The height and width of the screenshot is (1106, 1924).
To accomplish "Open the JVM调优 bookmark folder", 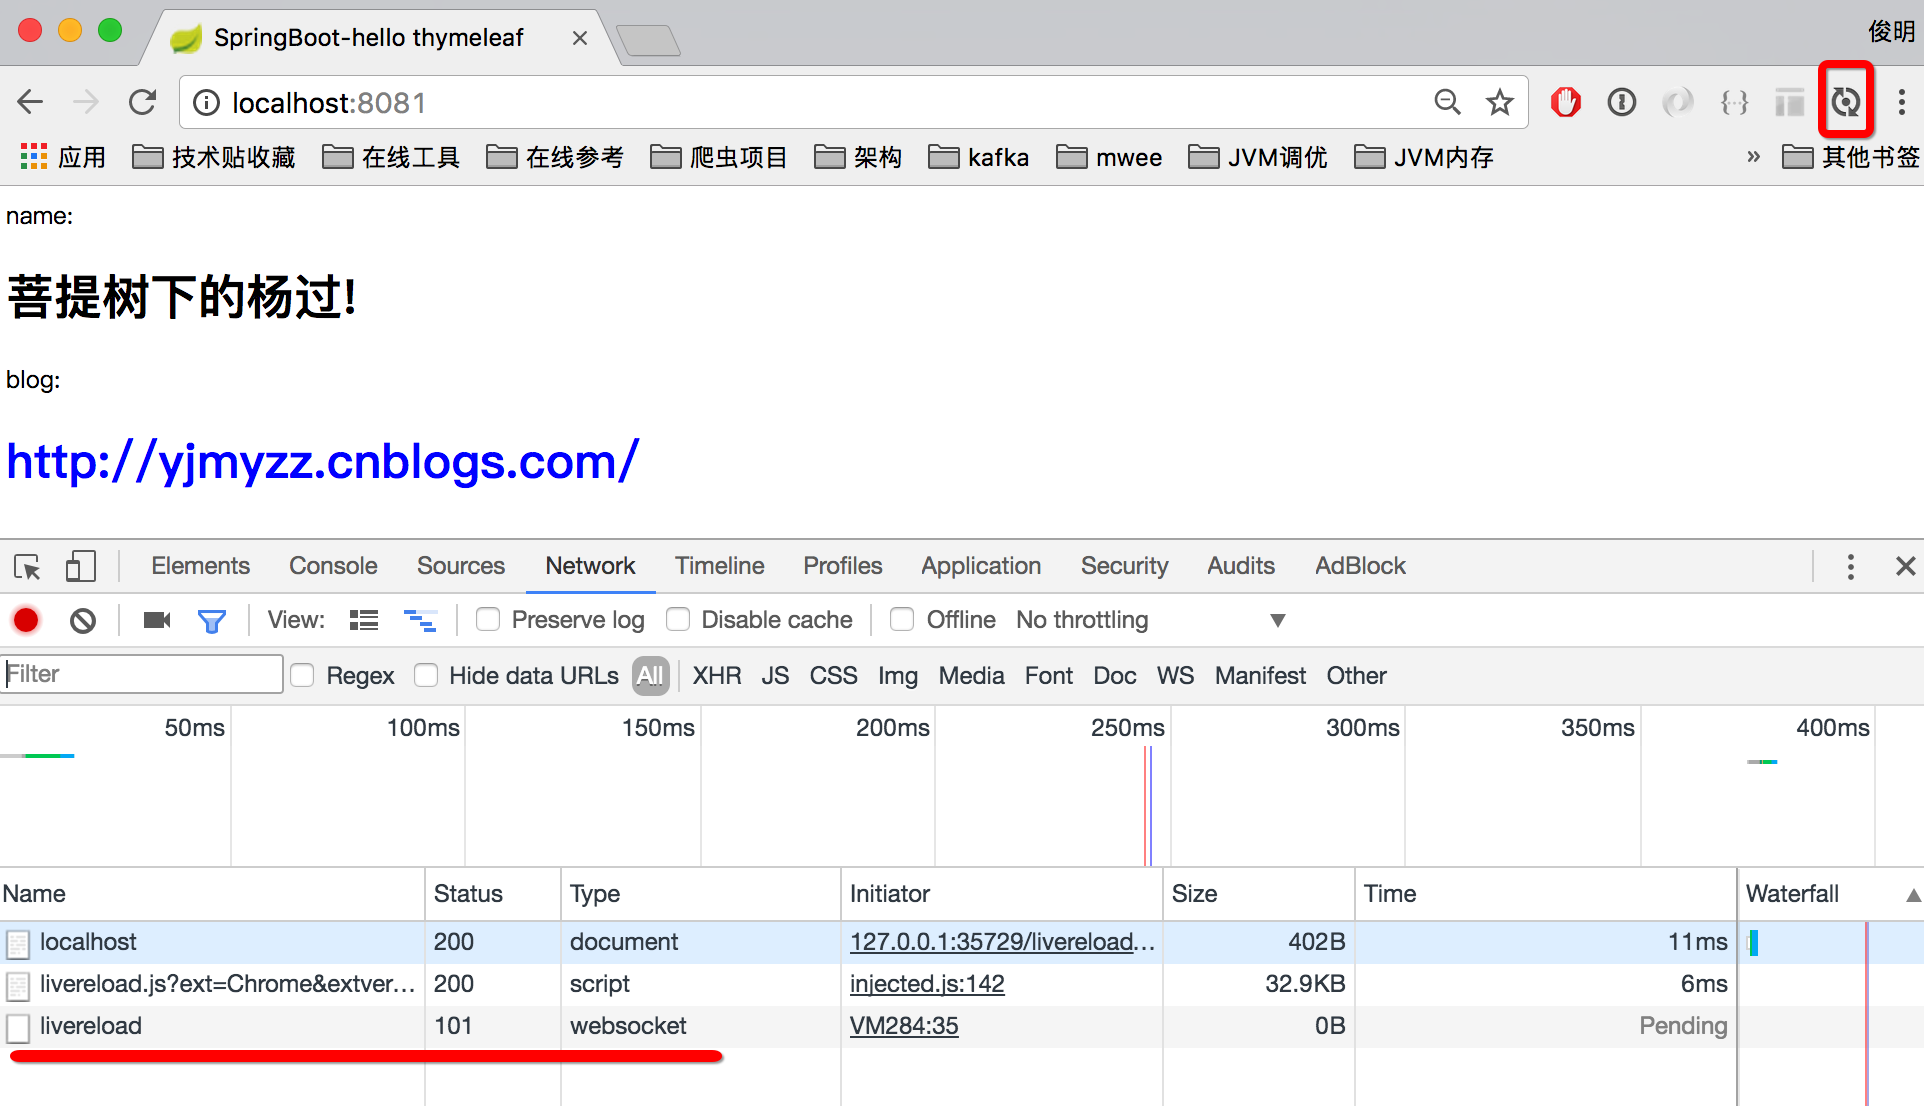I will tap(1258, 157).
